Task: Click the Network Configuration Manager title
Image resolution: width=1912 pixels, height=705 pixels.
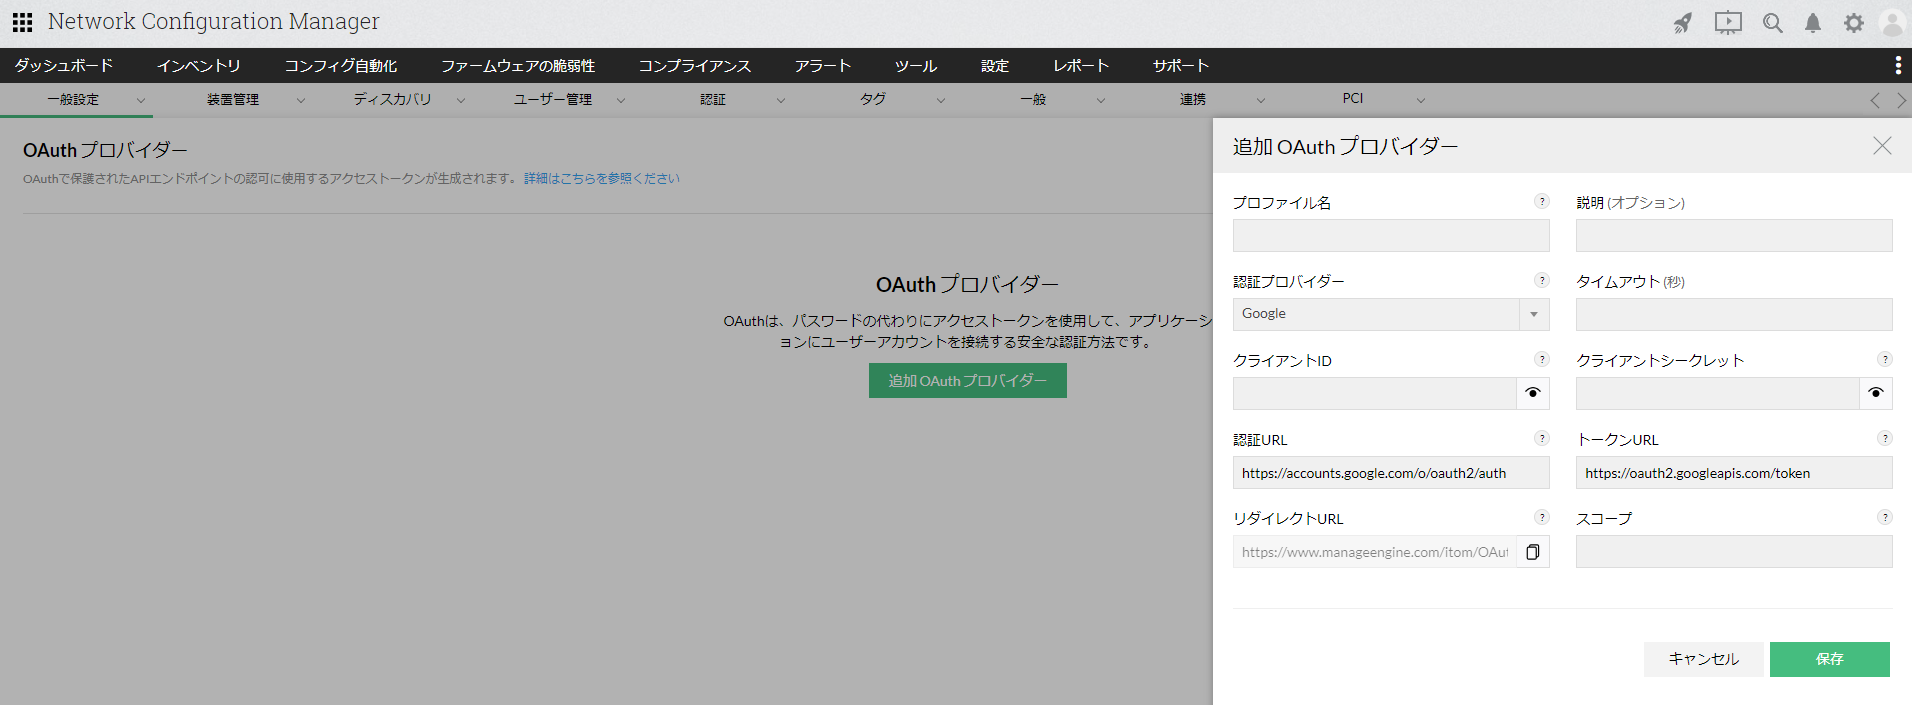Action: click(214, 22)
